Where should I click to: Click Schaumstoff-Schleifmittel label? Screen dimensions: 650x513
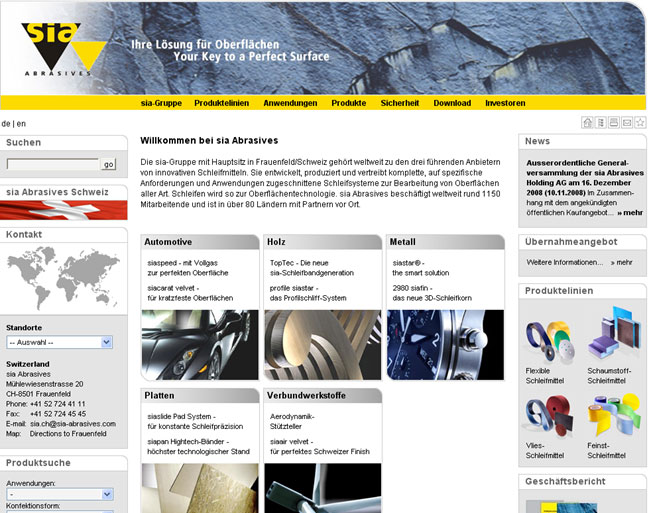click(x=609, y=376)
